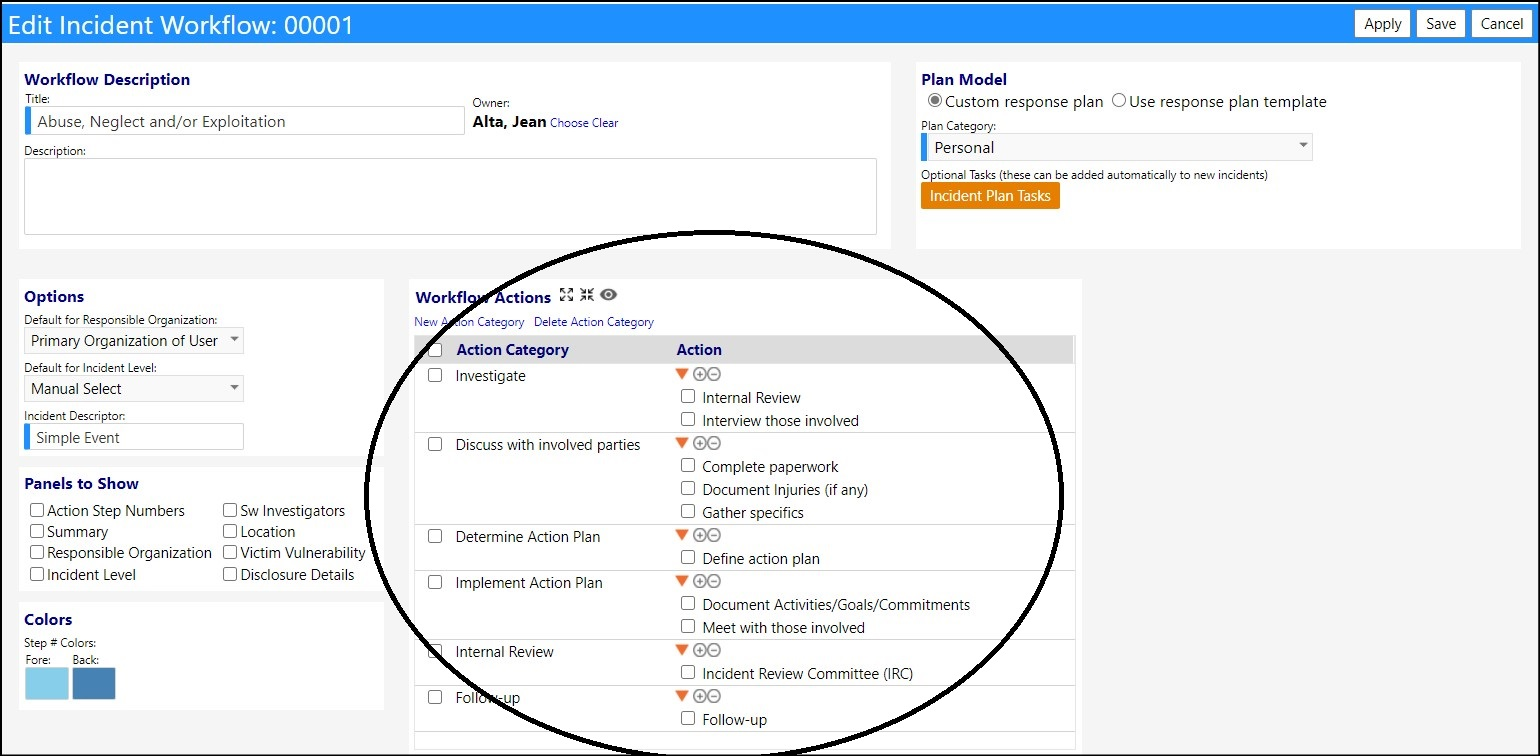
Task: Toggle the Workflow Actions eye icon
Action: [x=608, y=295]
